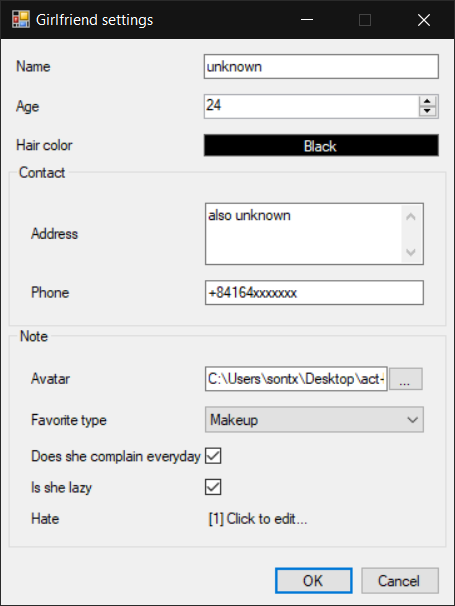Minimize the Girlfriend settings window
This screenshot has height=606, width=455.
[307, 20]
